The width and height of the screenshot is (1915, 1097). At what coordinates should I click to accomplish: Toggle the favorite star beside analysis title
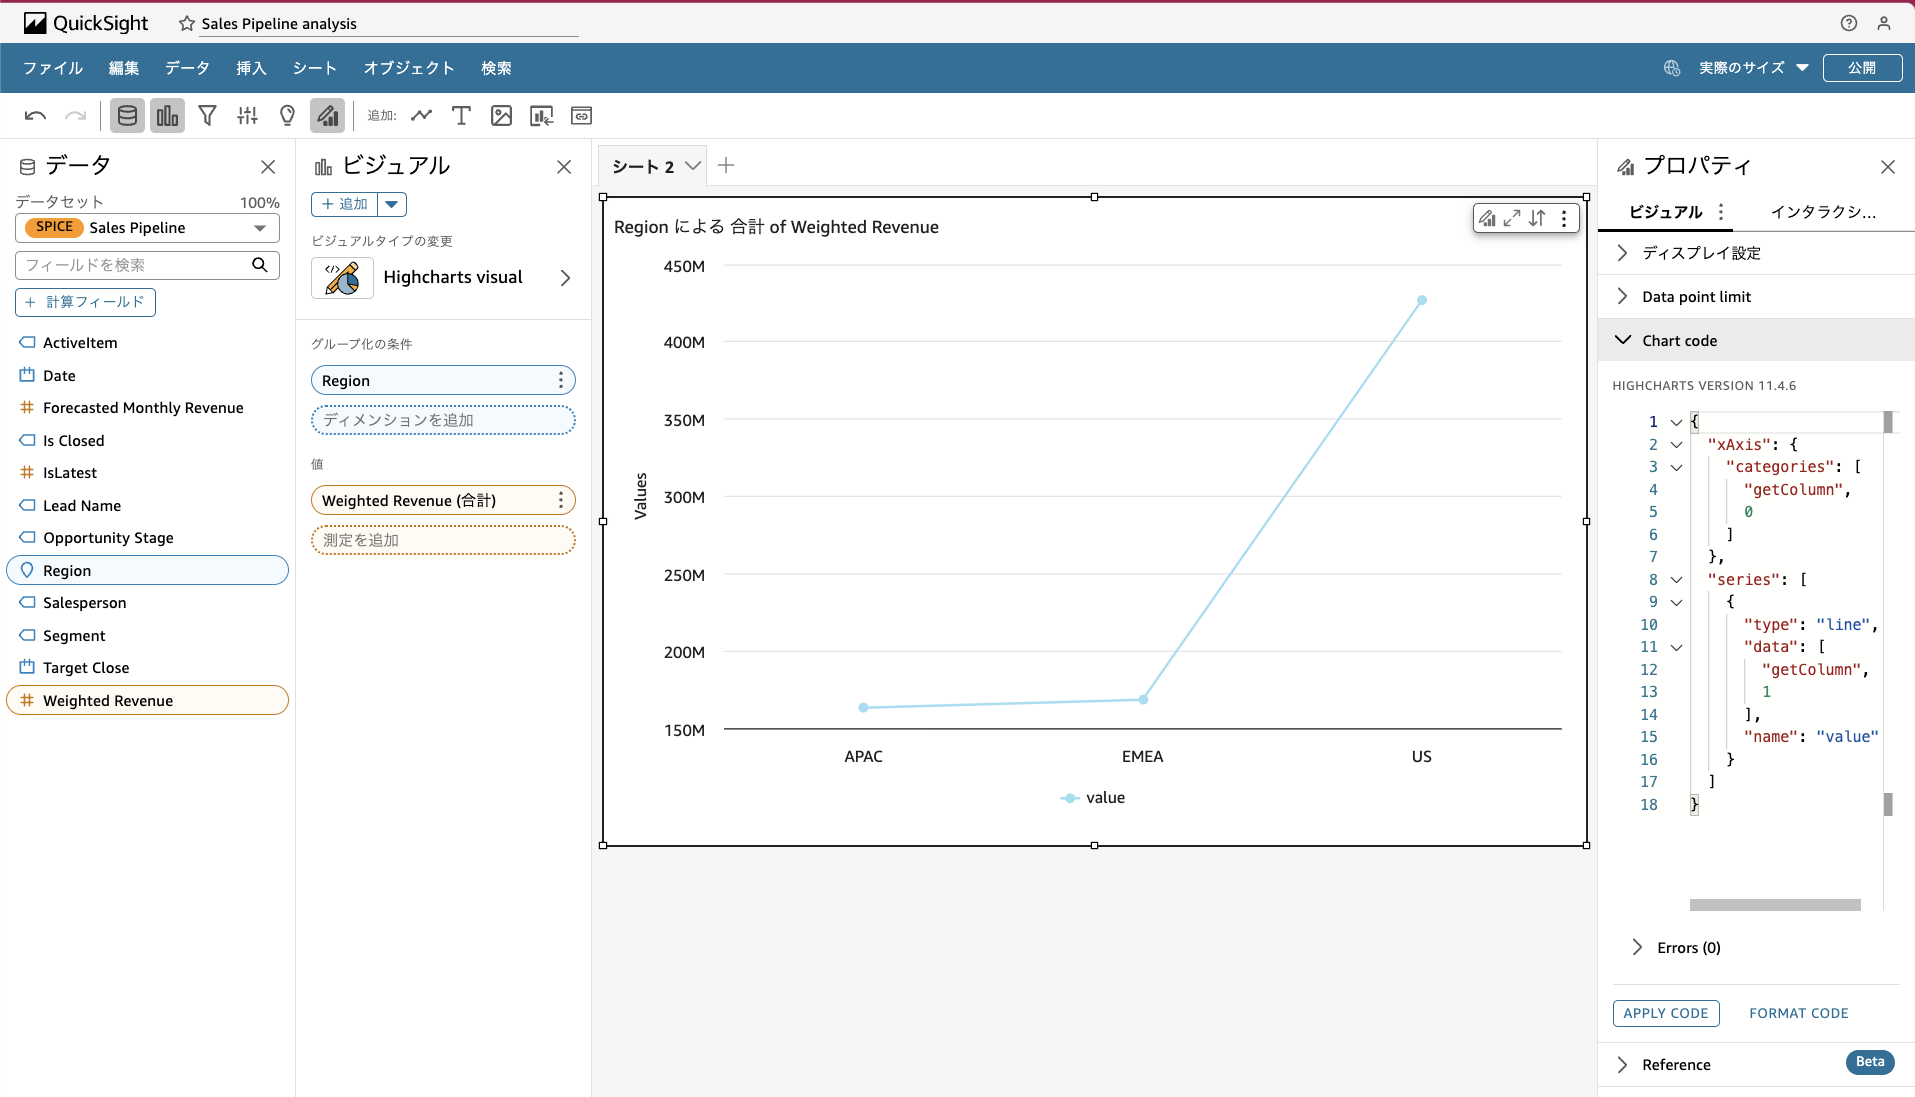186,23
